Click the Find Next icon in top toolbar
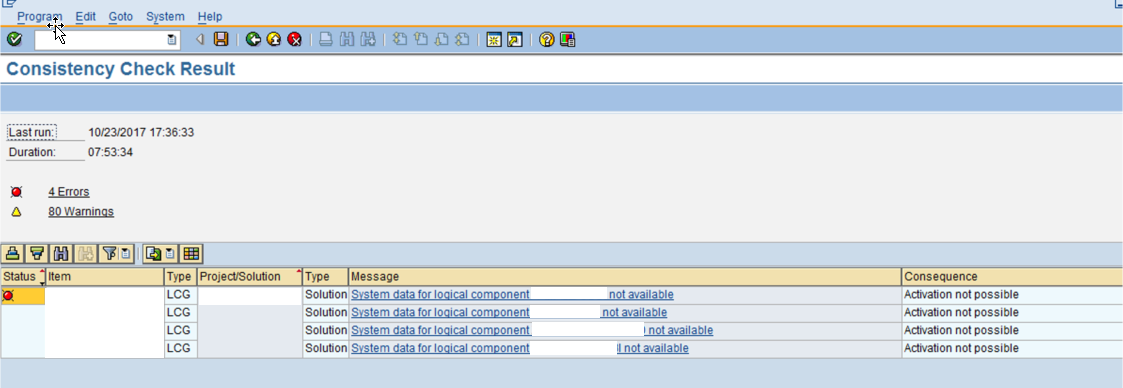 coord(368,40)
